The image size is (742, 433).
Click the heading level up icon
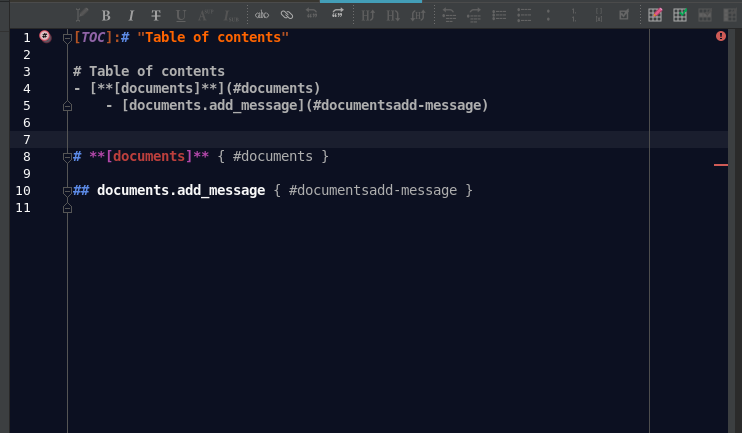(368, 16)
